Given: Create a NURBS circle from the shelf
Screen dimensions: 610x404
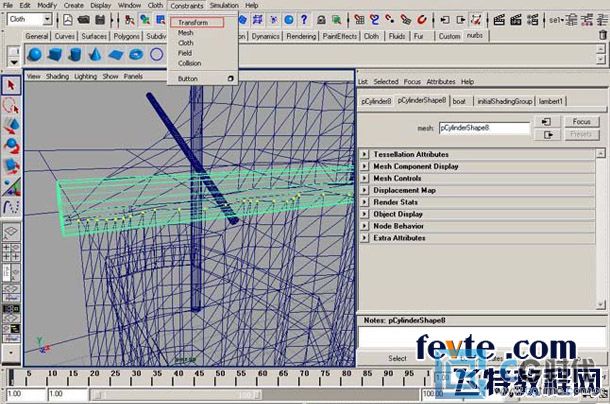Looking at the screenshot, I should [x=156, y=54].
